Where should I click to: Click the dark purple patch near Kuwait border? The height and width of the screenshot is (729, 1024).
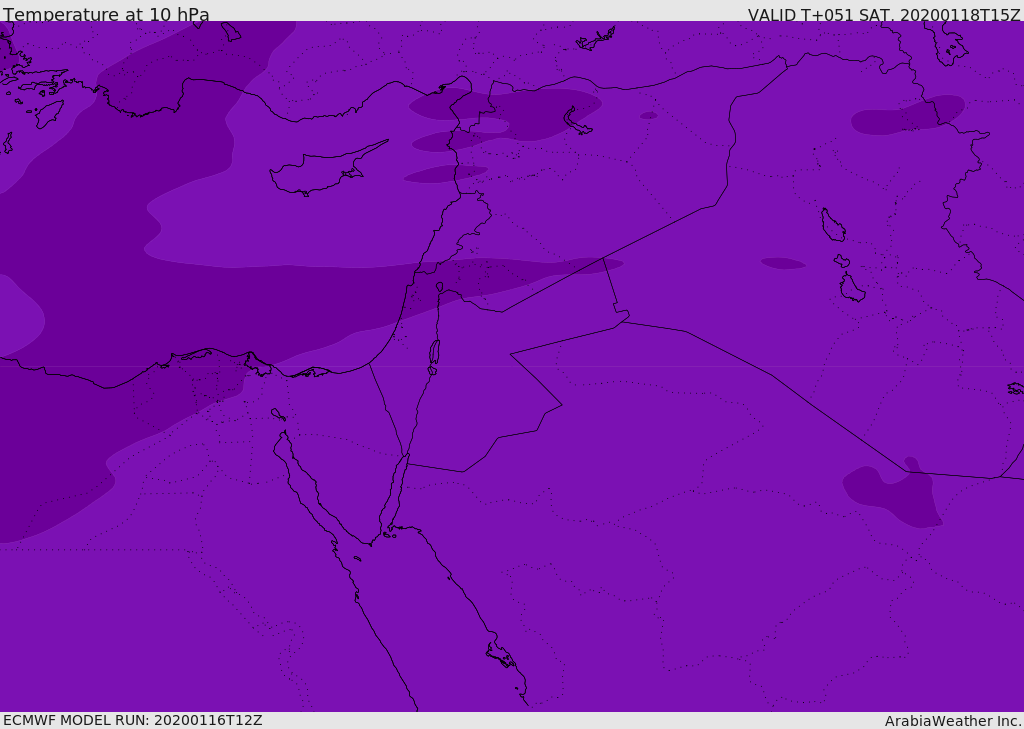pos(893,495)
